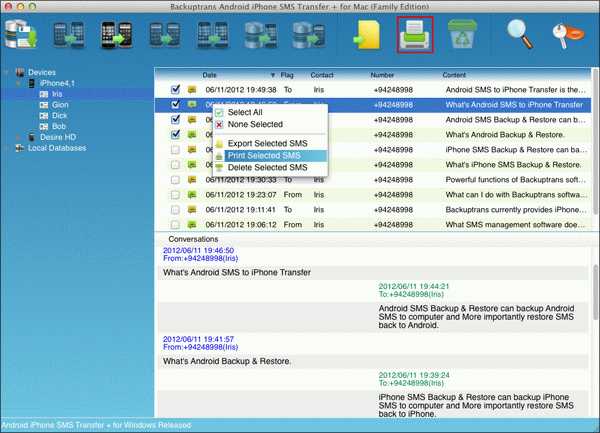Screen dimensions: 600x433
Task: Uncheck the highlighted What's Android SMS row checkbox
Action: tap(175, 104)
